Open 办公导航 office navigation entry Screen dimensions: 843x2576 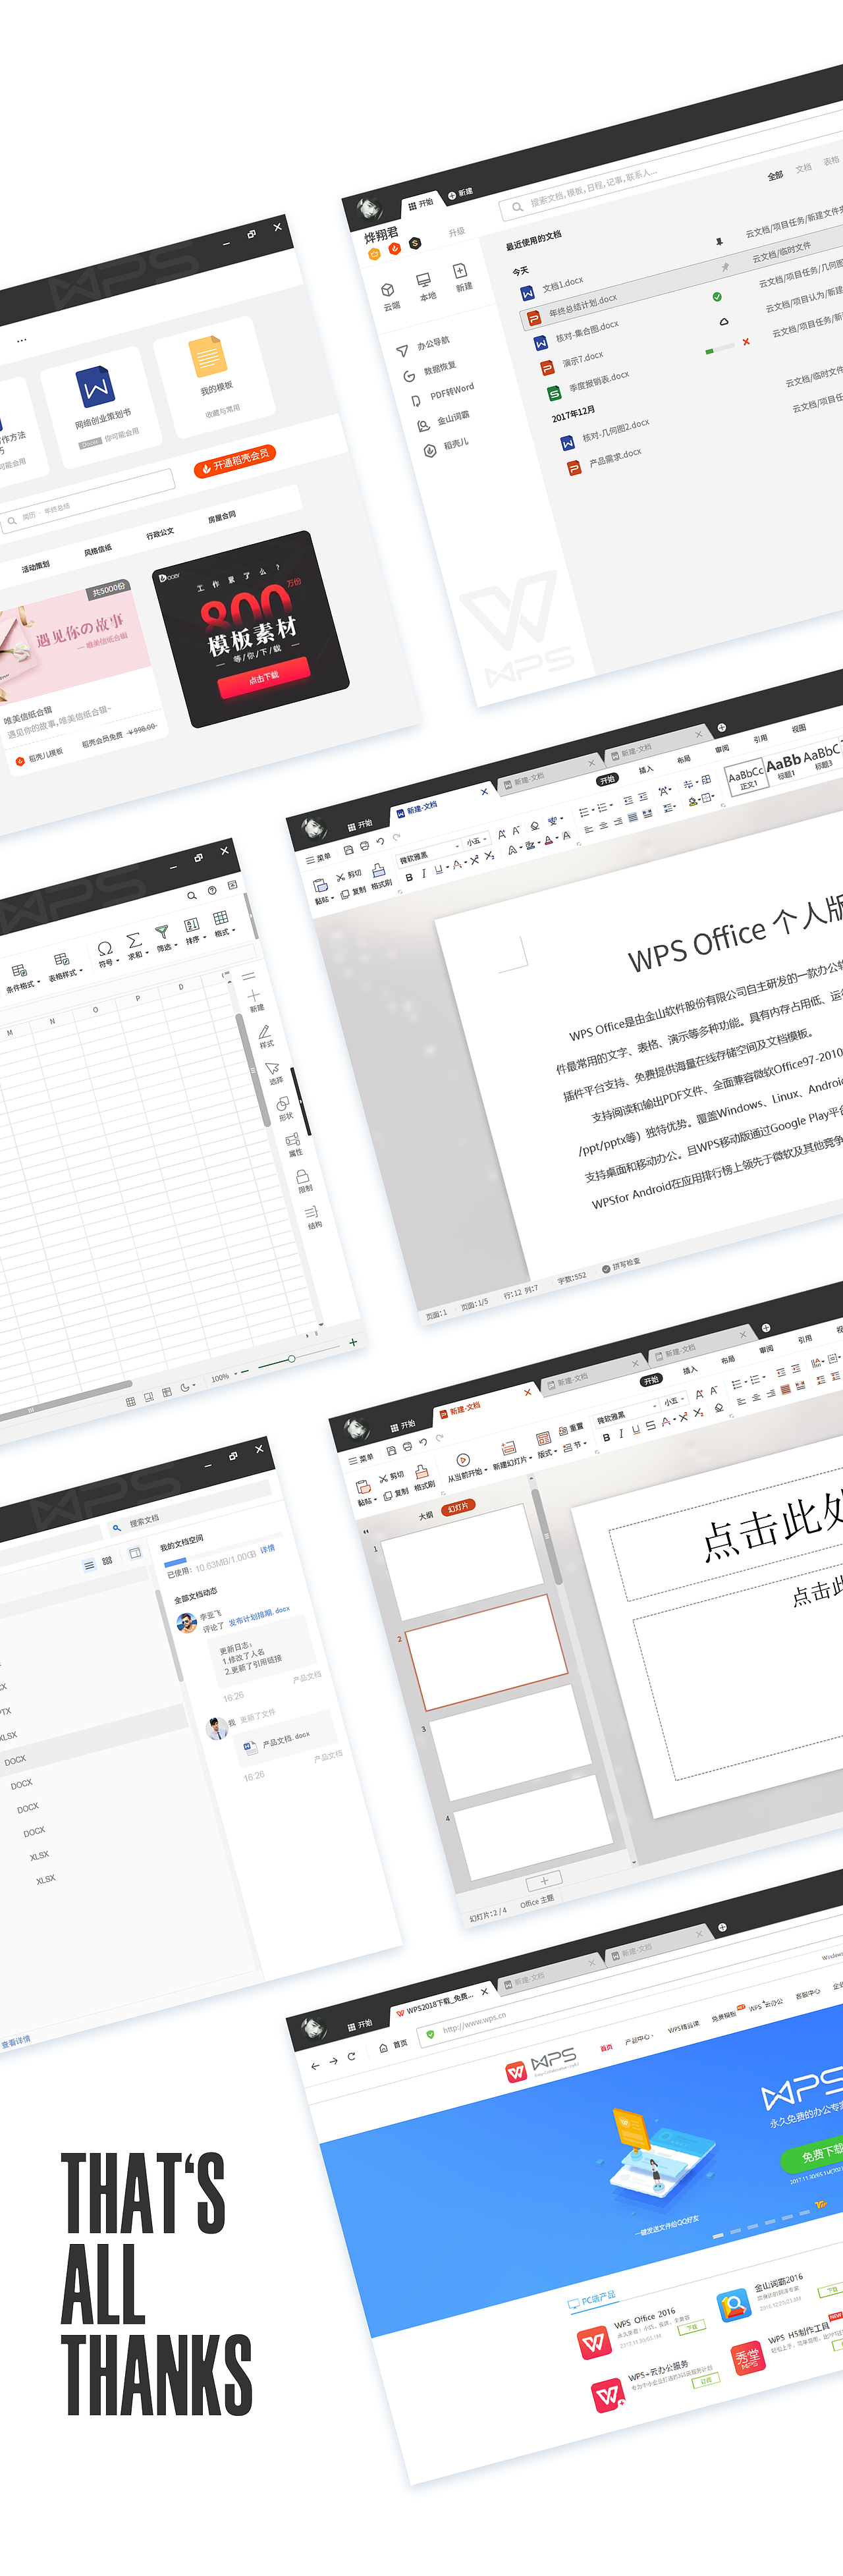[424, 346]
